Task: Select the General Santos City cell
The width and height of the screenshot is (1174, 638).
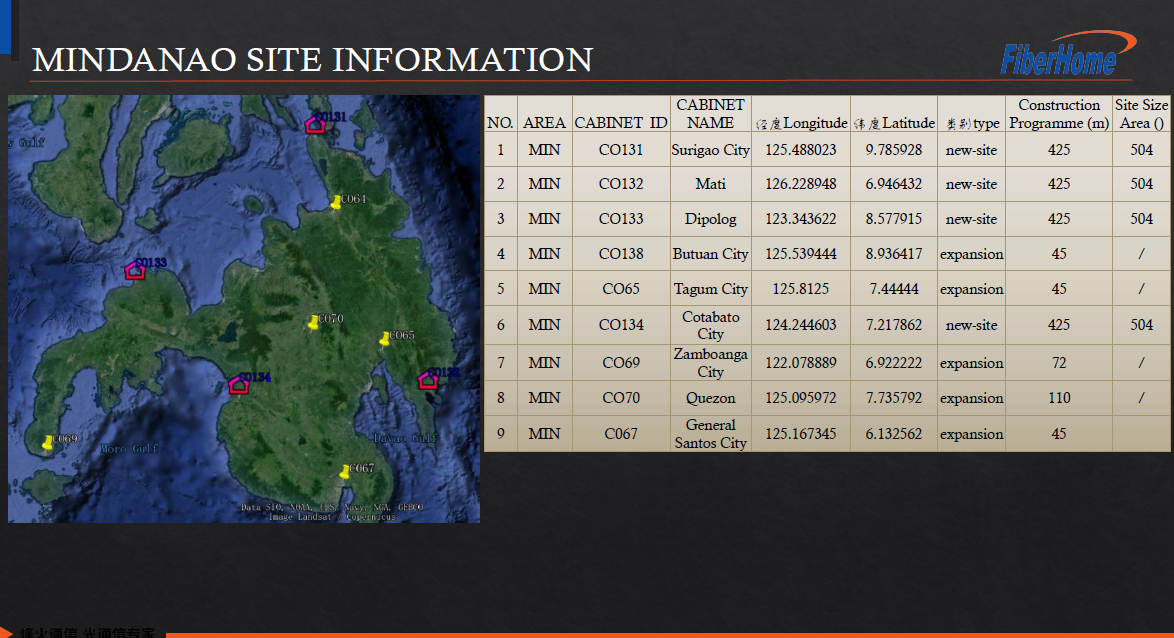Action: 711,434
